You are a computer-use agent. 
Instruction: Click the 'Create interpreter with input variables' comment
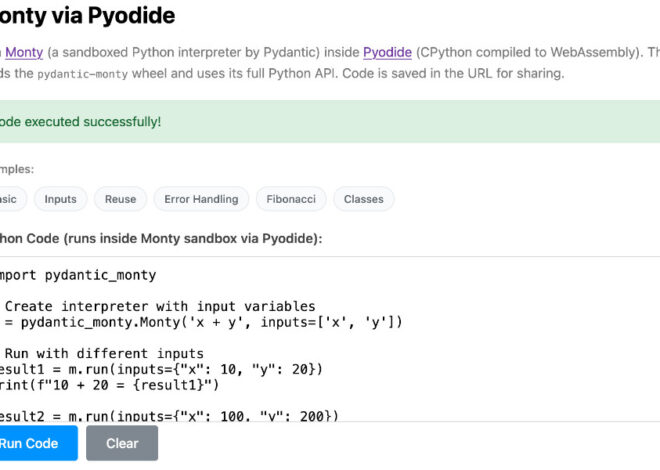tap(158, 306)
